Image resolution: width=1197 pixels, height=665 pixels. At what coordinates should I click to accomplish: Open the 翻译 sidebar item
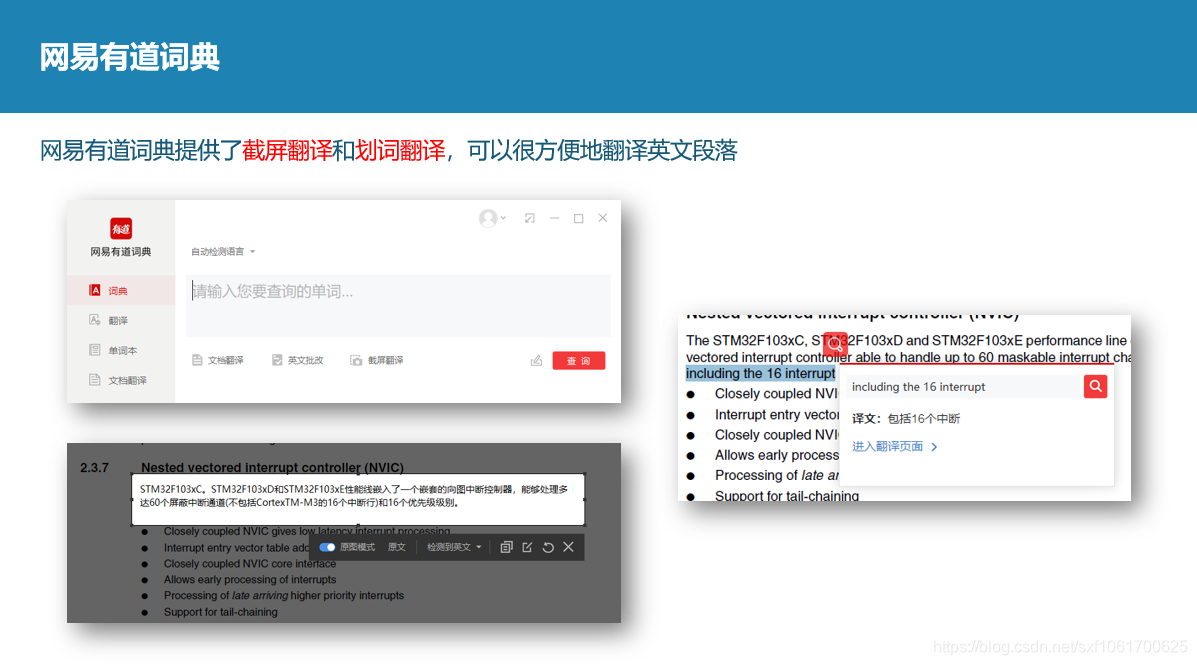[x=121, y=321]
